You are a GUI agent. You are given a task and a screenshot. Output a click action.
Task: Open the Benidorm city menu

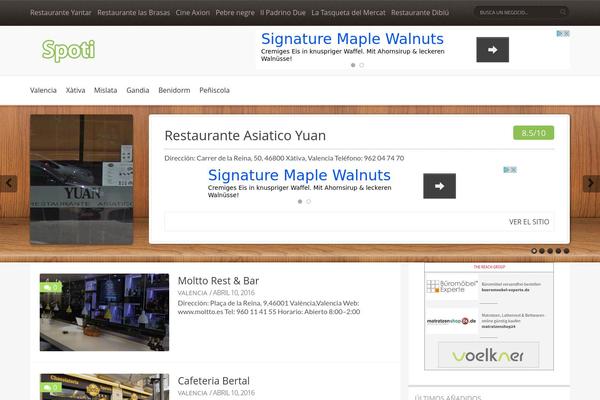point(174,90)
